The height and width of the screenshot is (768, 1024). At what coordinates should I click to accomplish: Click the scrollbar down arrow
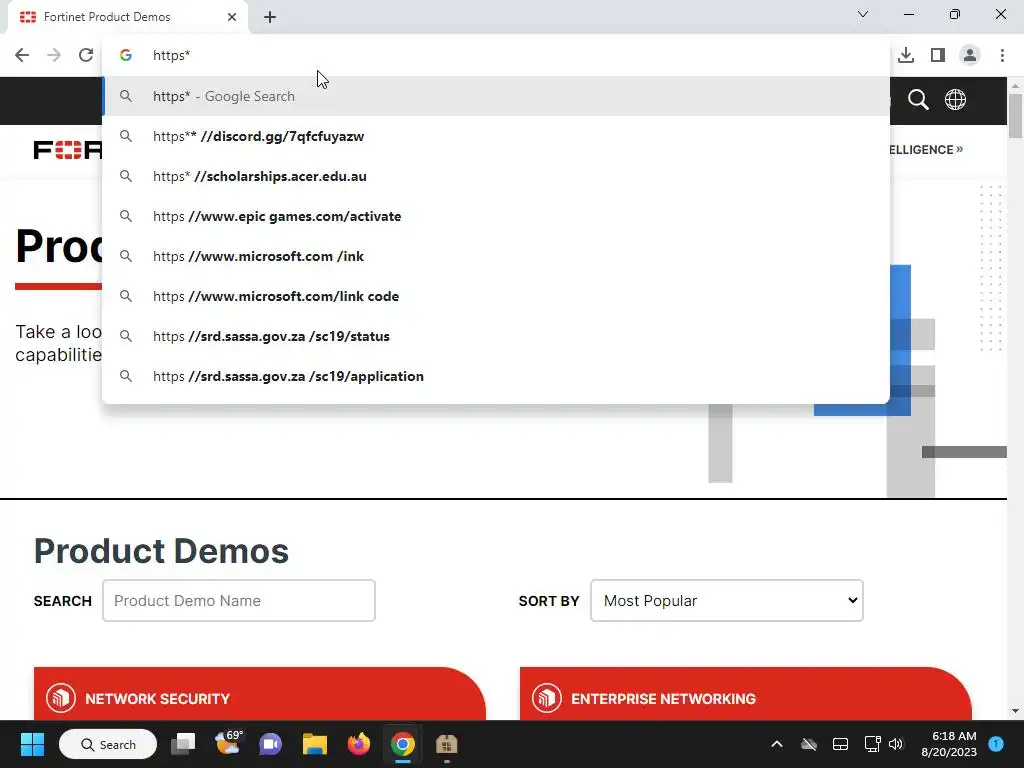pyautogui.click(x=1015, y=711)
